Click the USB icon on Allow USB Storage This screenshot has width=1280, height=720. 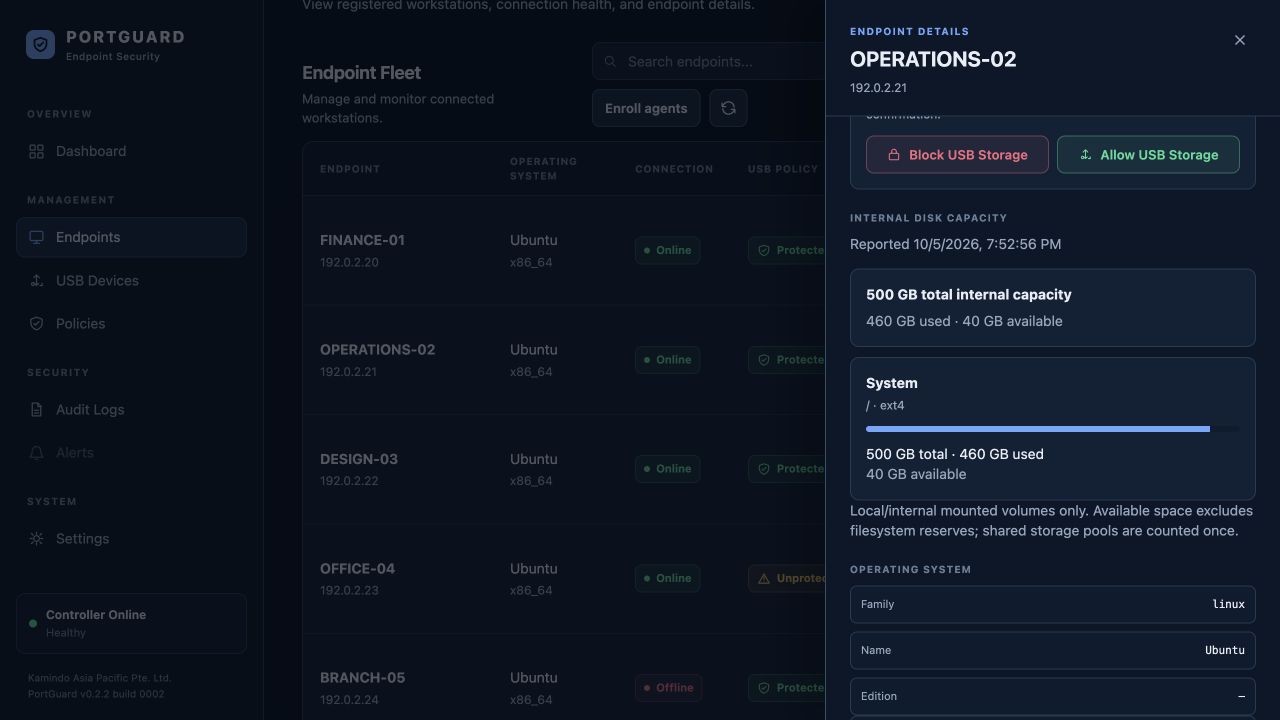[1085, 155]
